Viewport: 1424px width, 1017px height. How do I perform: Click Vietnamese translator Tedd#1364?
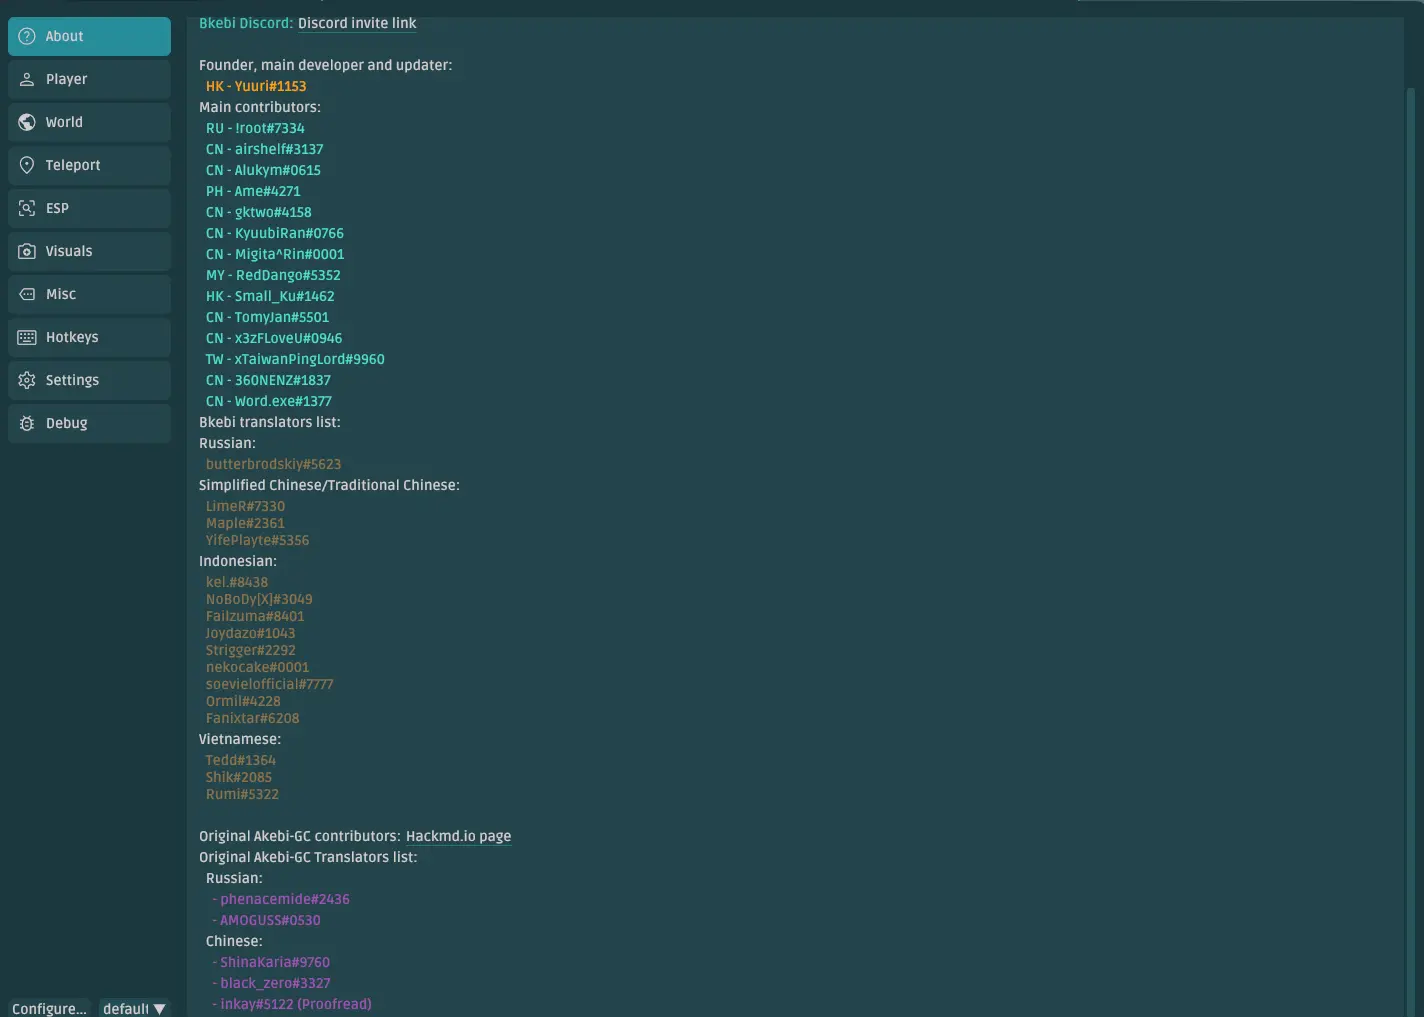point(240,760)
